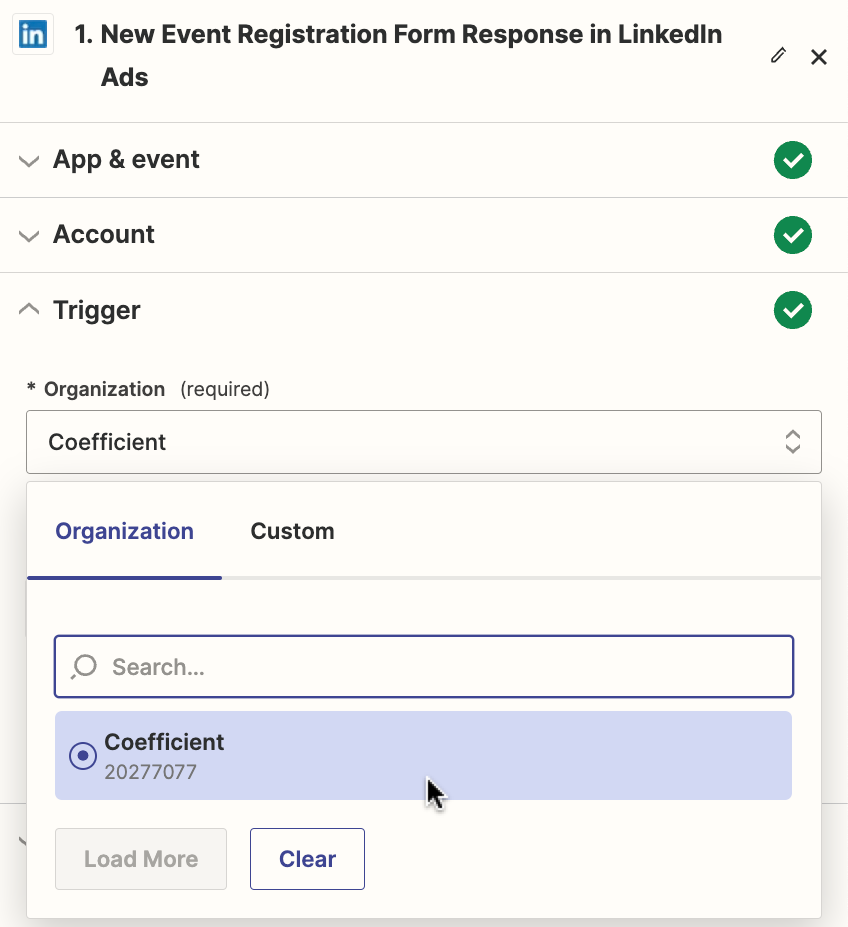The height and width of the screenshot is (927, 848).
Task: Click Trigger green checkmark status icon
Action: coord(792,310)
